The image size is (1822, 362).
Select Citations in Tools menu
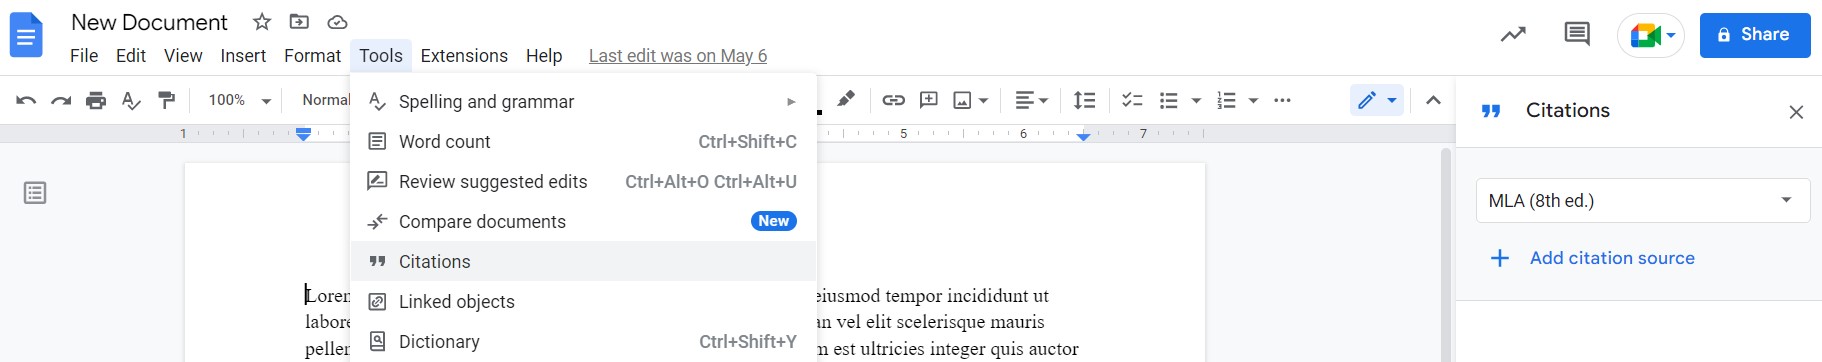click(584, 261)
